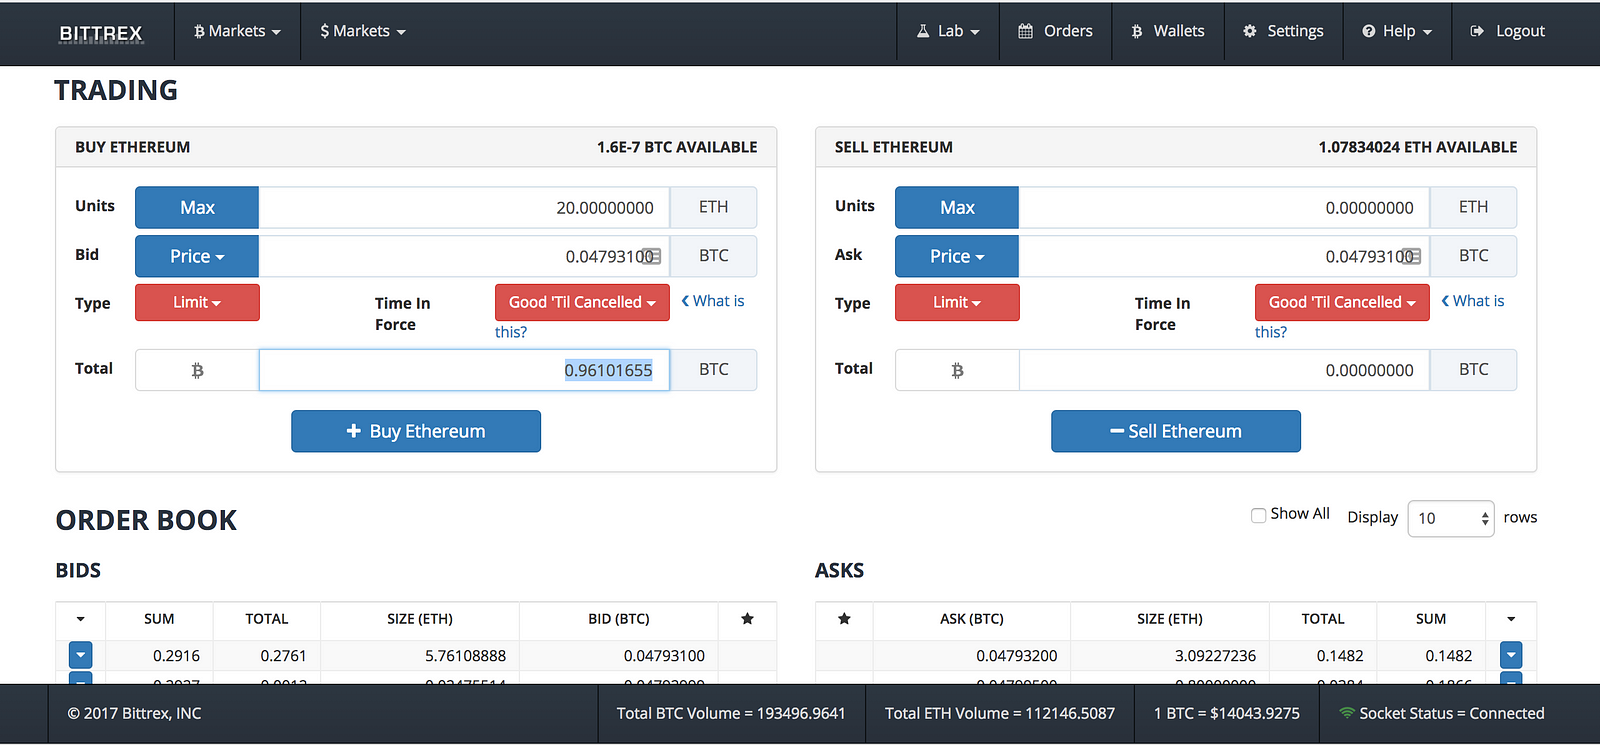Image resolution: width=1600 pixels, height=745 pixels.
Task: Click the bitcoin symbol in Buy Total row
Action: pyautogui.click(x=197, y=370)
